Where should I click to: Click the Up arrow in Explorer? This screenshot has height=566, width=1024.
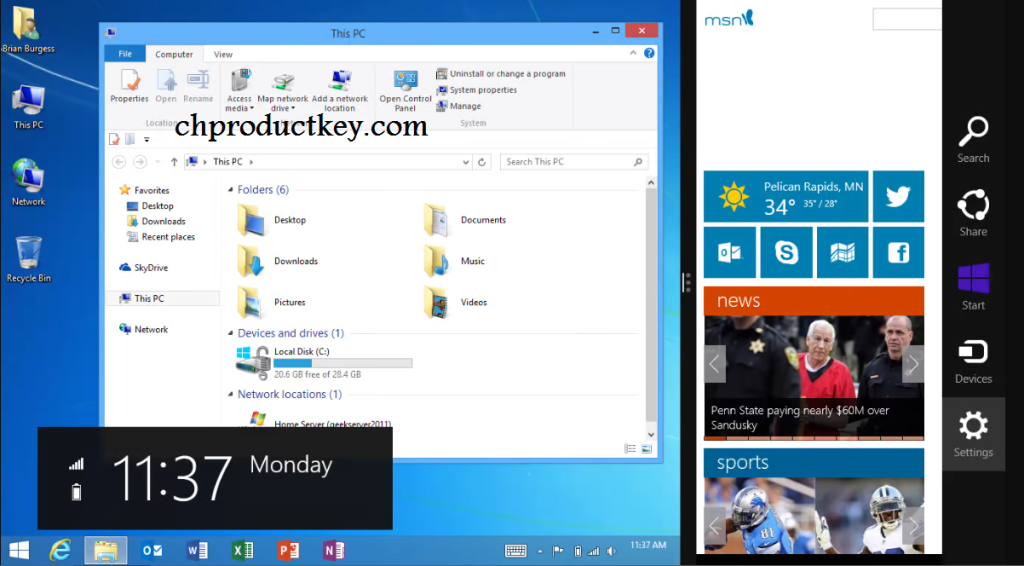point(174,162)
